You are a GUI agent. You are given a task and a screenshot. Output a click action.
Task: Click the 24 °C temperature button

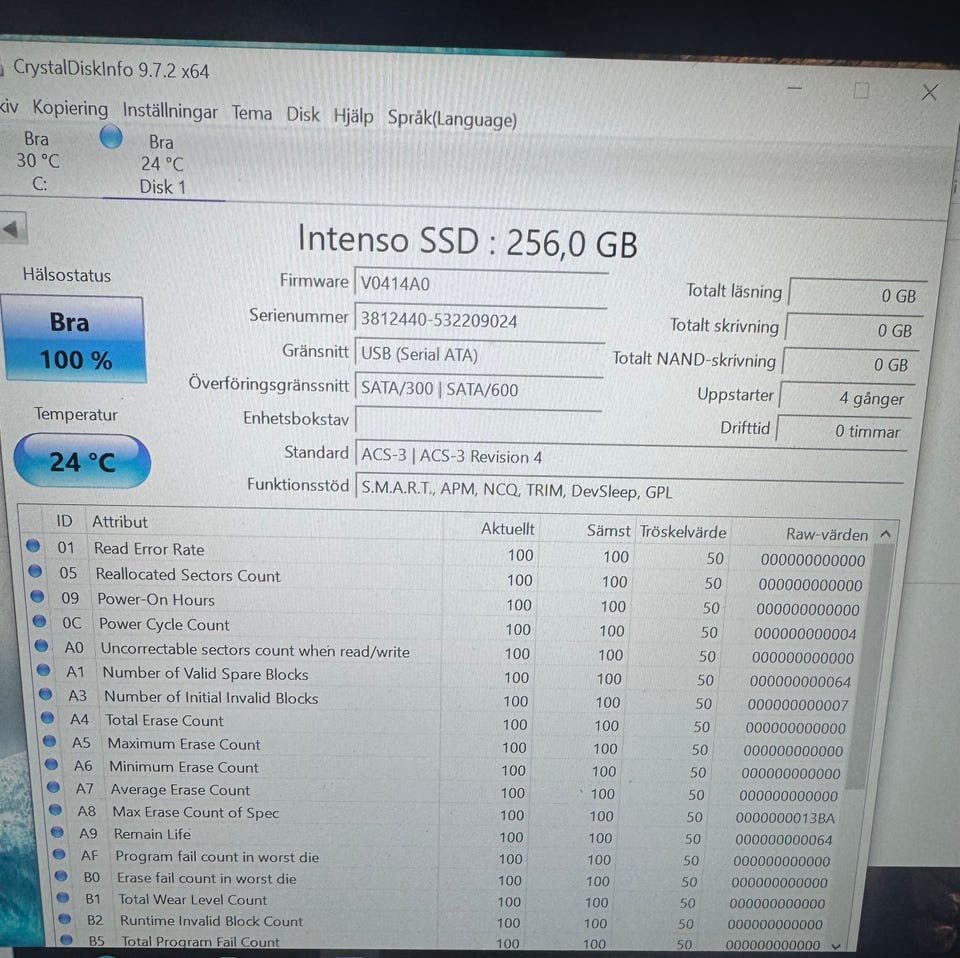tap(82, 462)
